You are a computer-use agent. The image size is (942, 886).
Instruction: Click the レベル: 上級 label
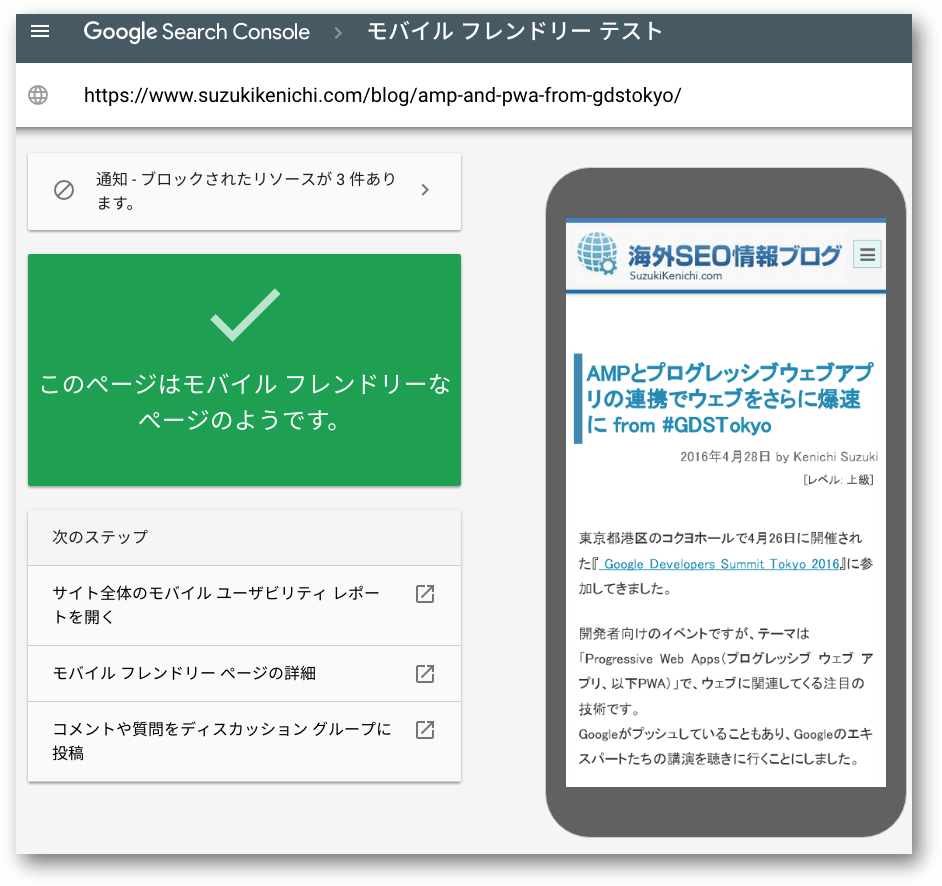tap(838, 479)
